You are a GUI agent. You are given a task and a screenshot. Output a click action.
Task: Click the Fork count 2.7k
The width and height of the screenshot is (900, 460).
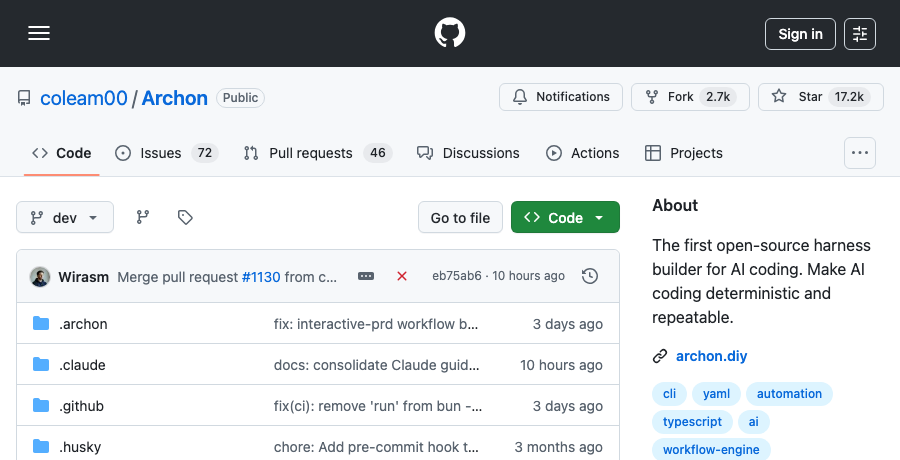[x=718, y=96]
